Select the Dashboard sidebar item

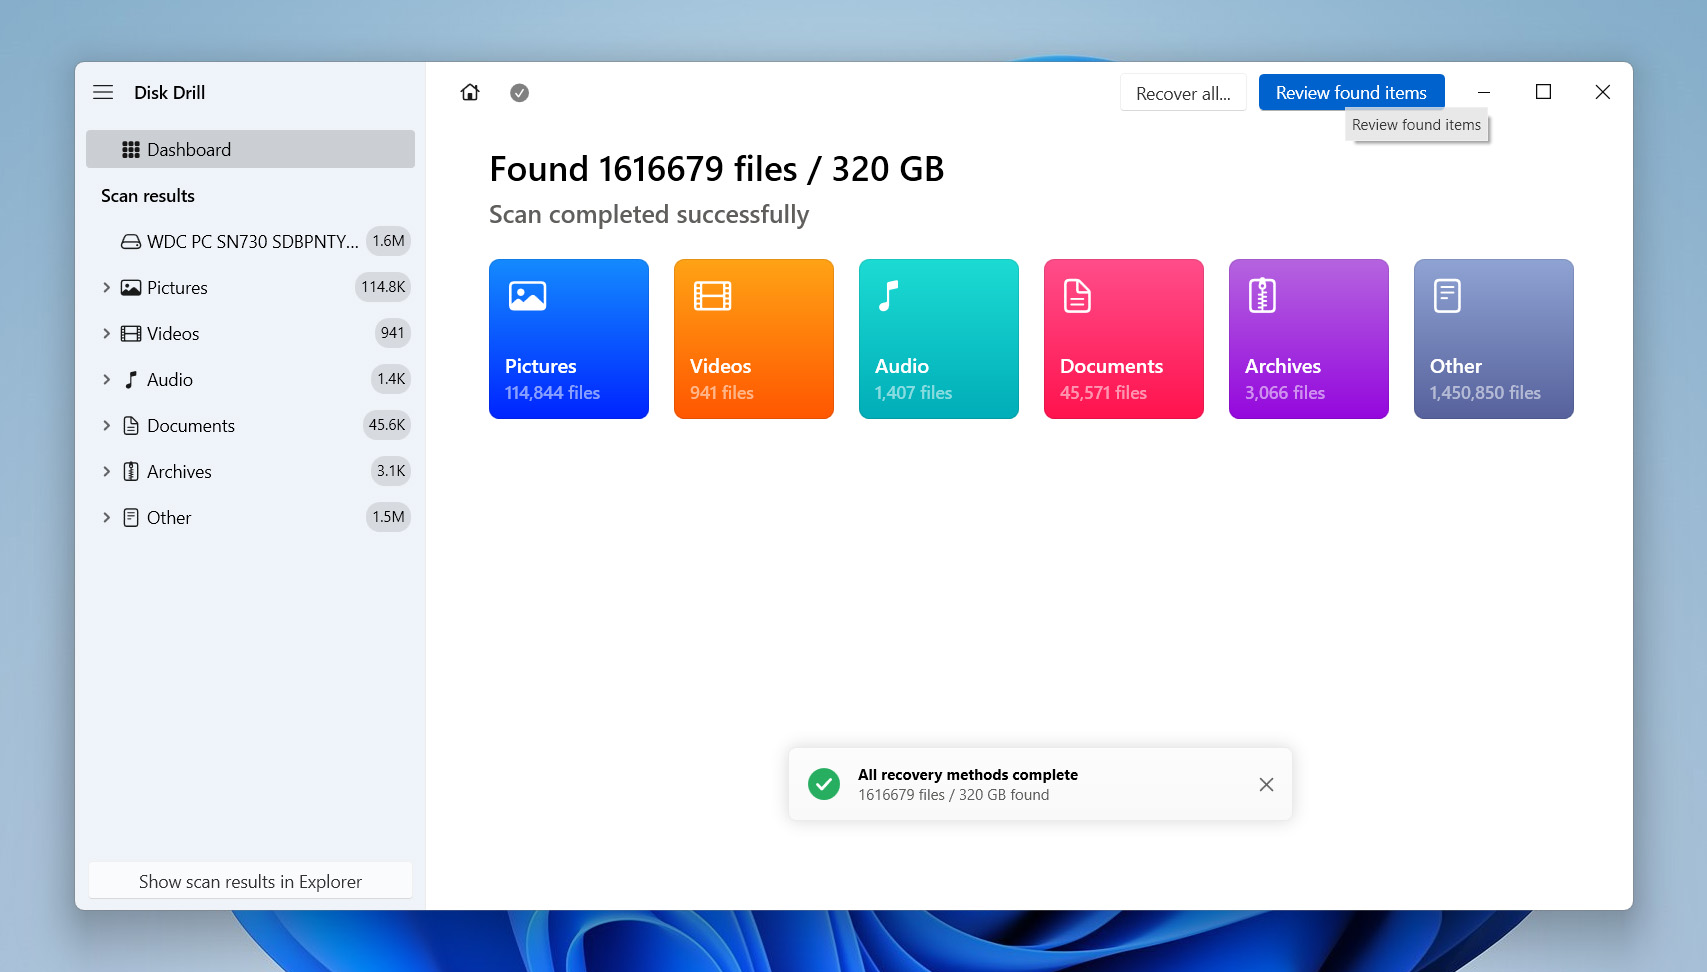[x=250, y=149]
